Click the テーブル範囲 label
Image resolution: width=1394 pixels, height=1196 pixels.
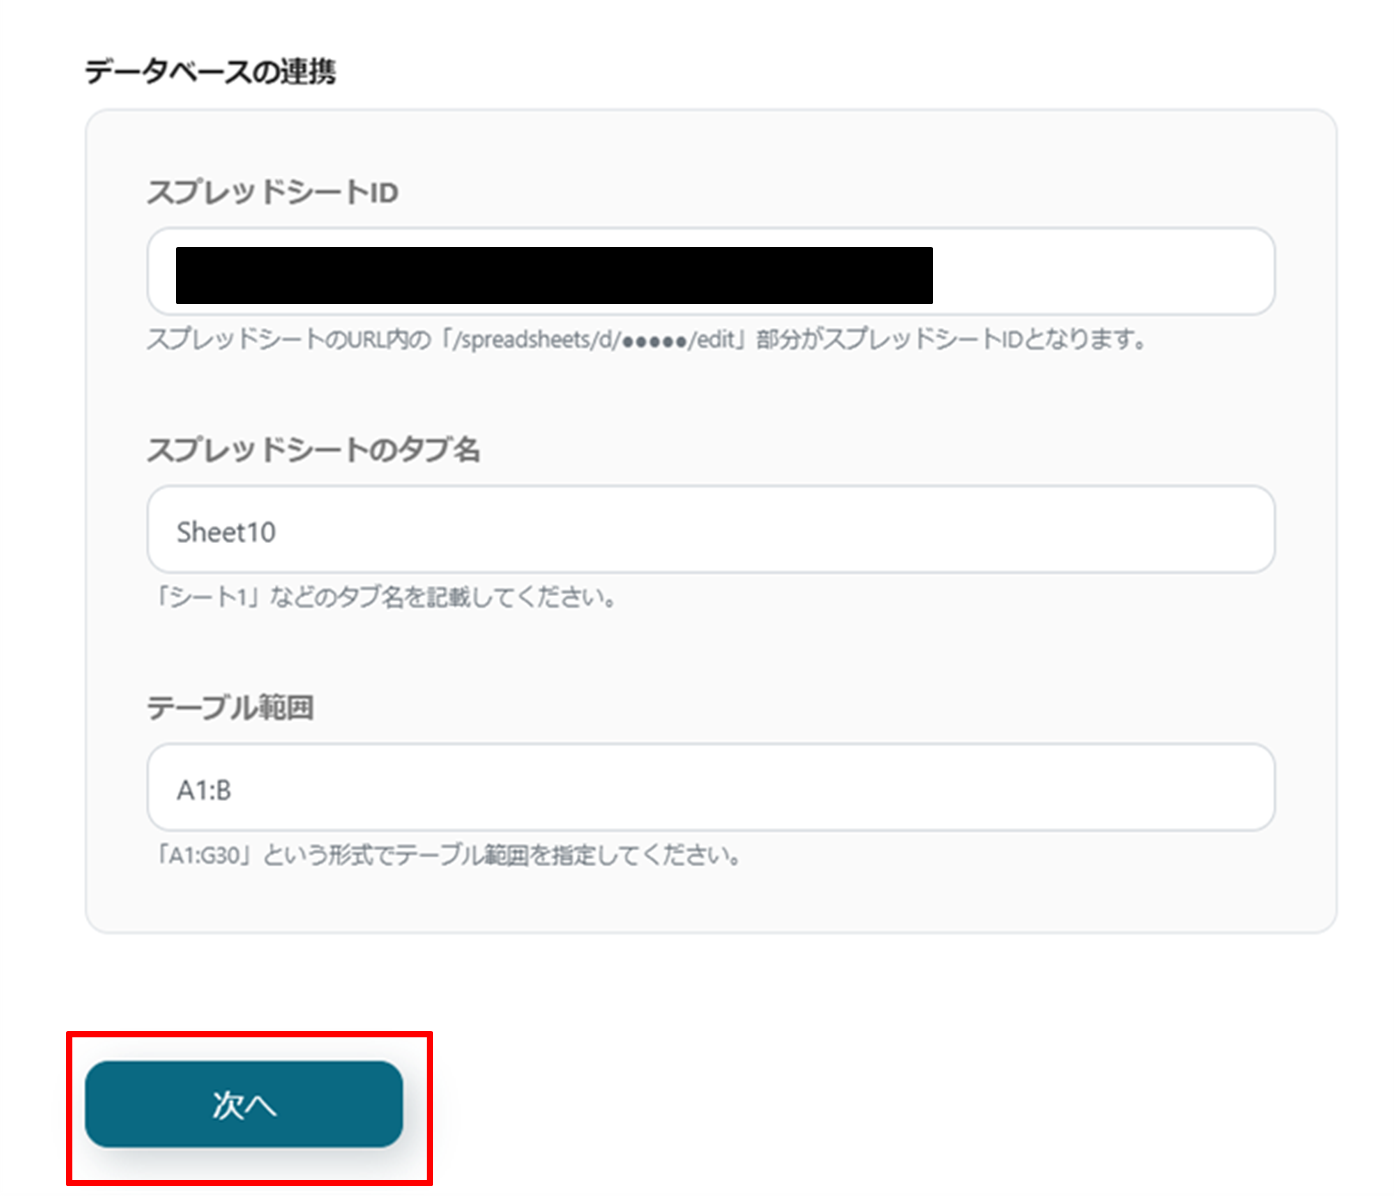pyautogui.click(x=230, y=708)
